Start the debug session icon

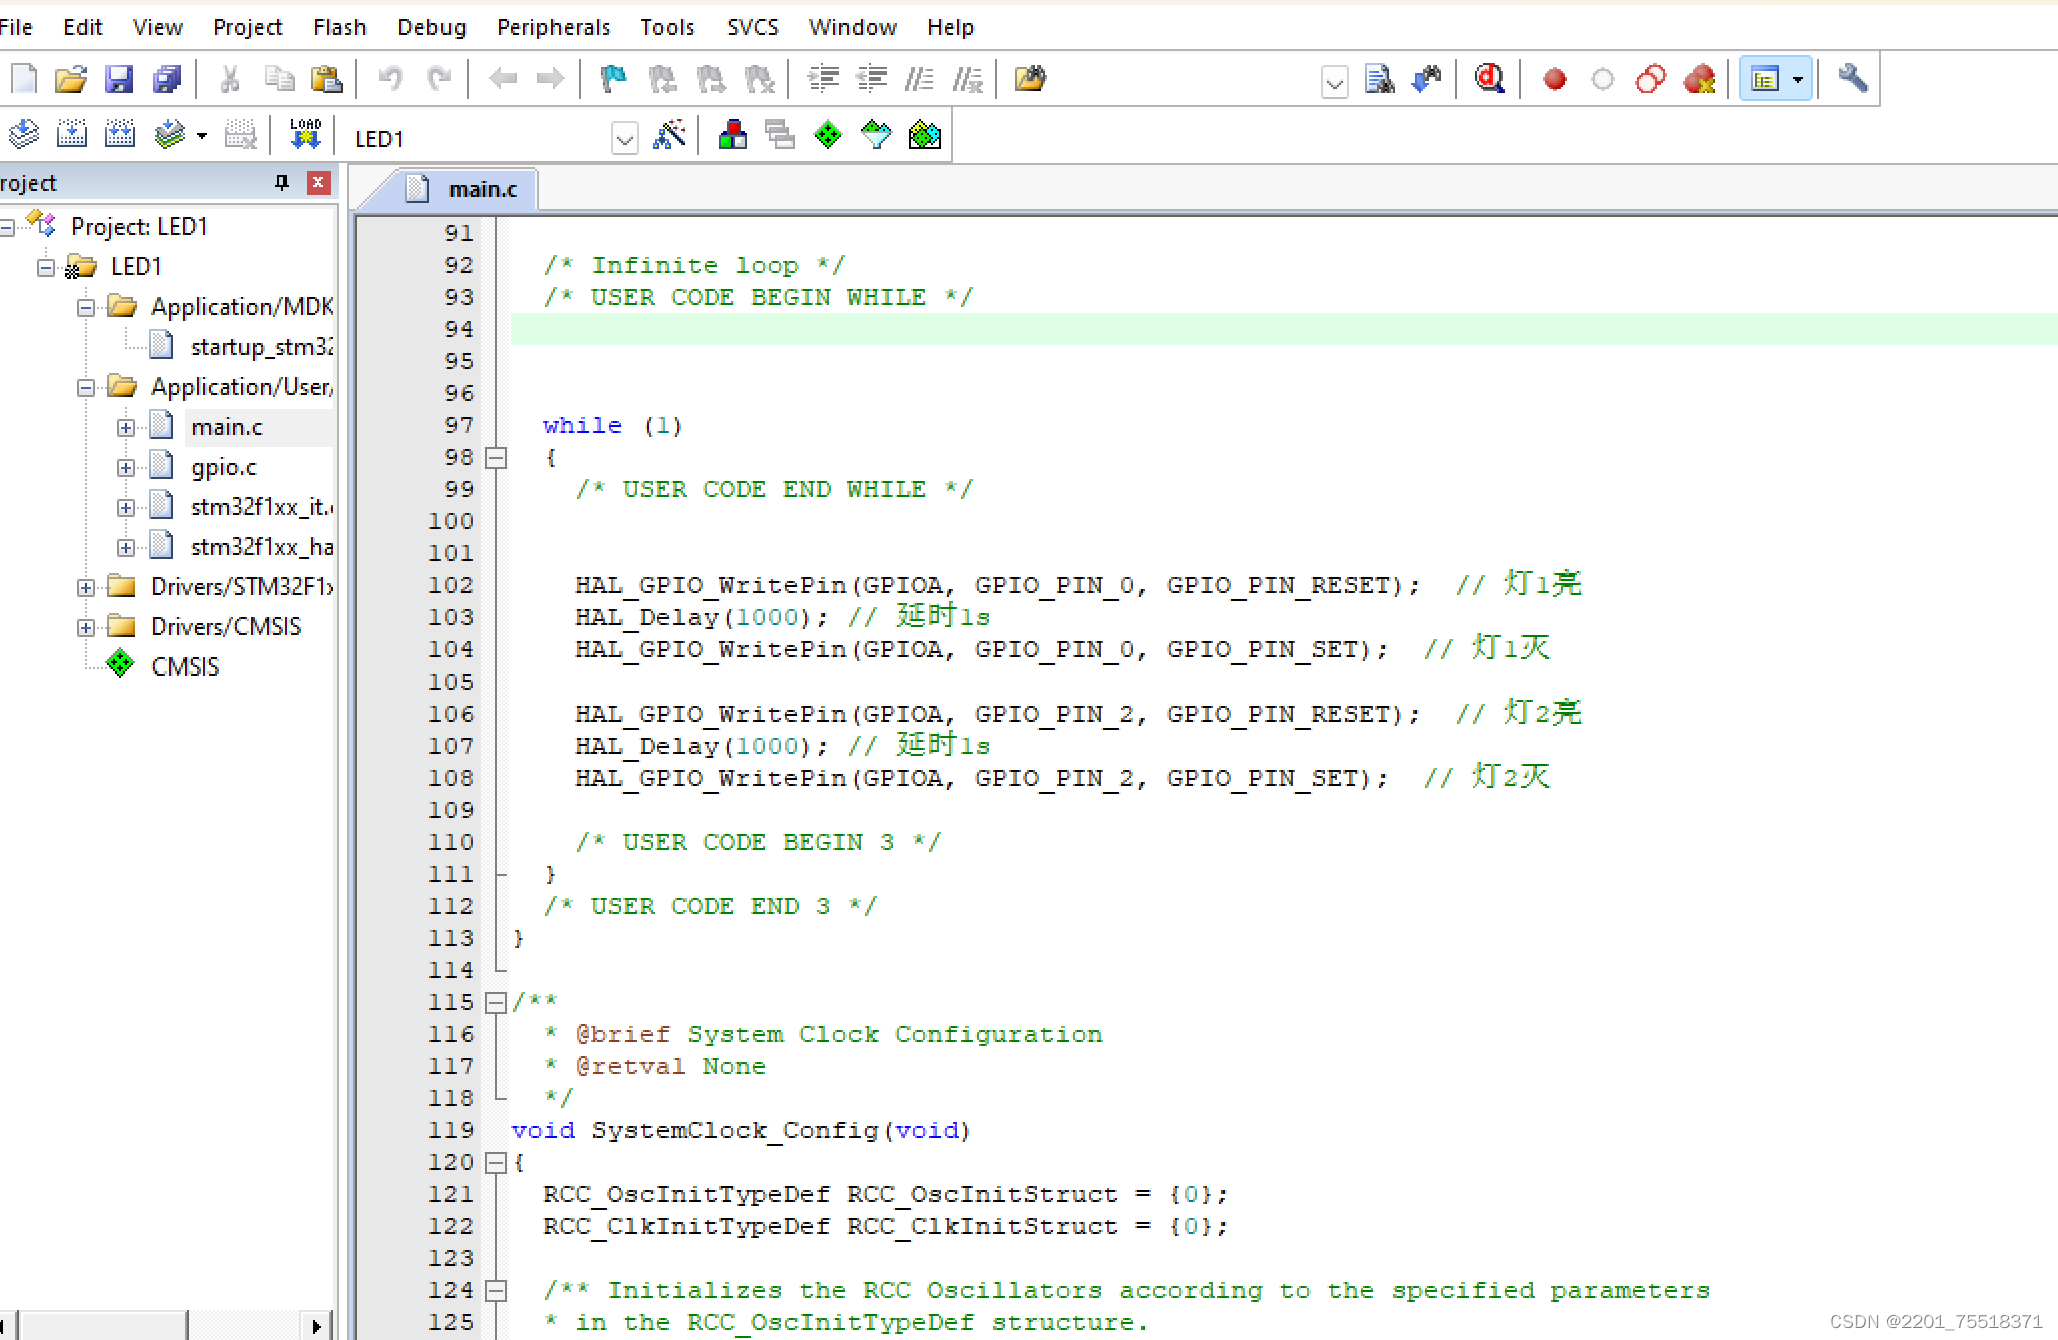(x=1489, y=79)
